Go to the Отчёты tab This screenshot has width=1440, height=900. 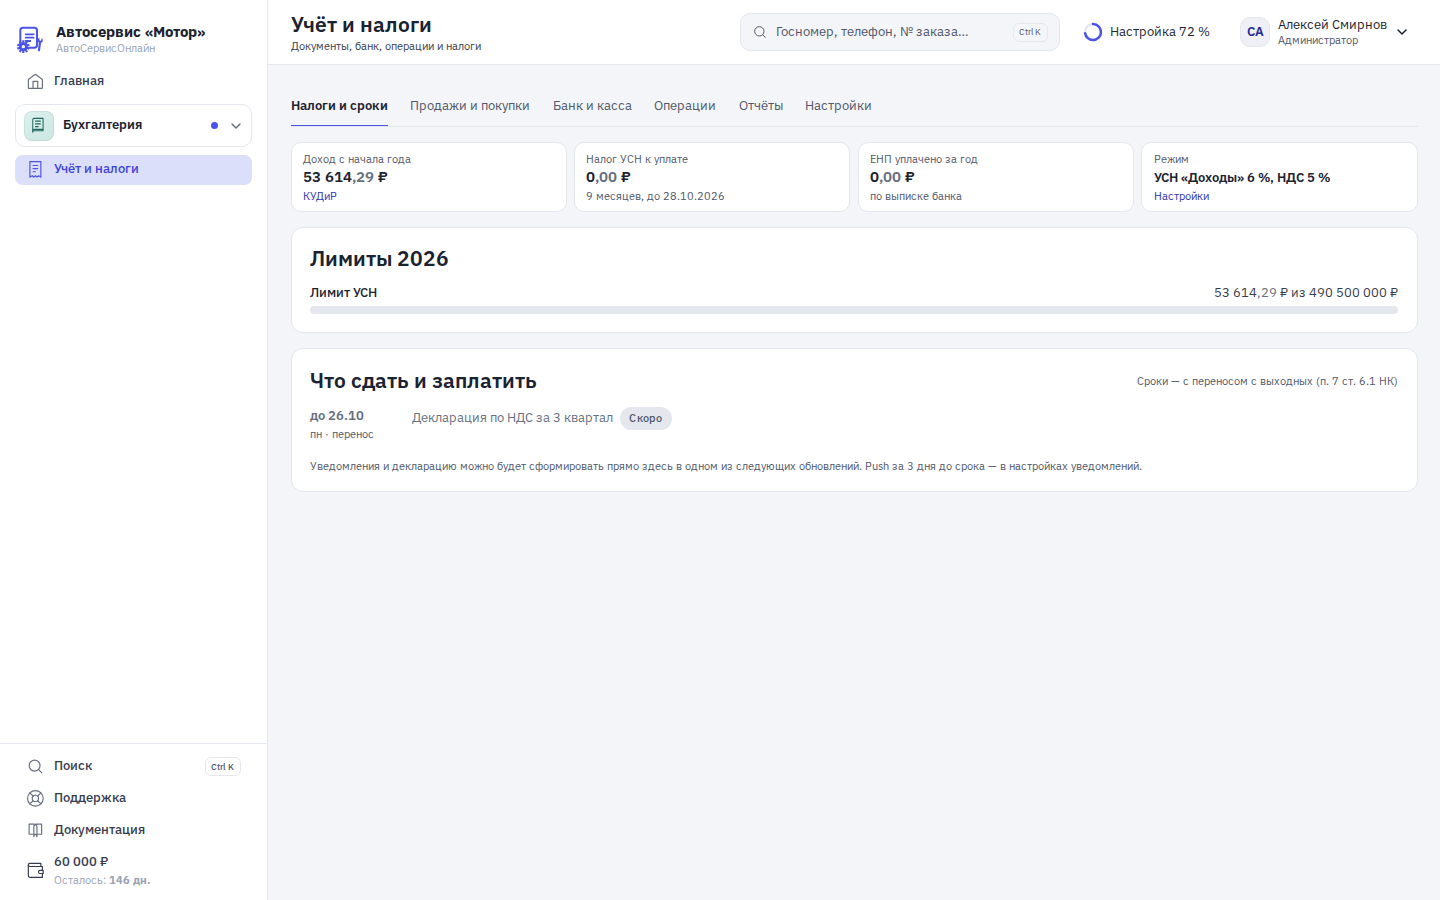point(761,106)
